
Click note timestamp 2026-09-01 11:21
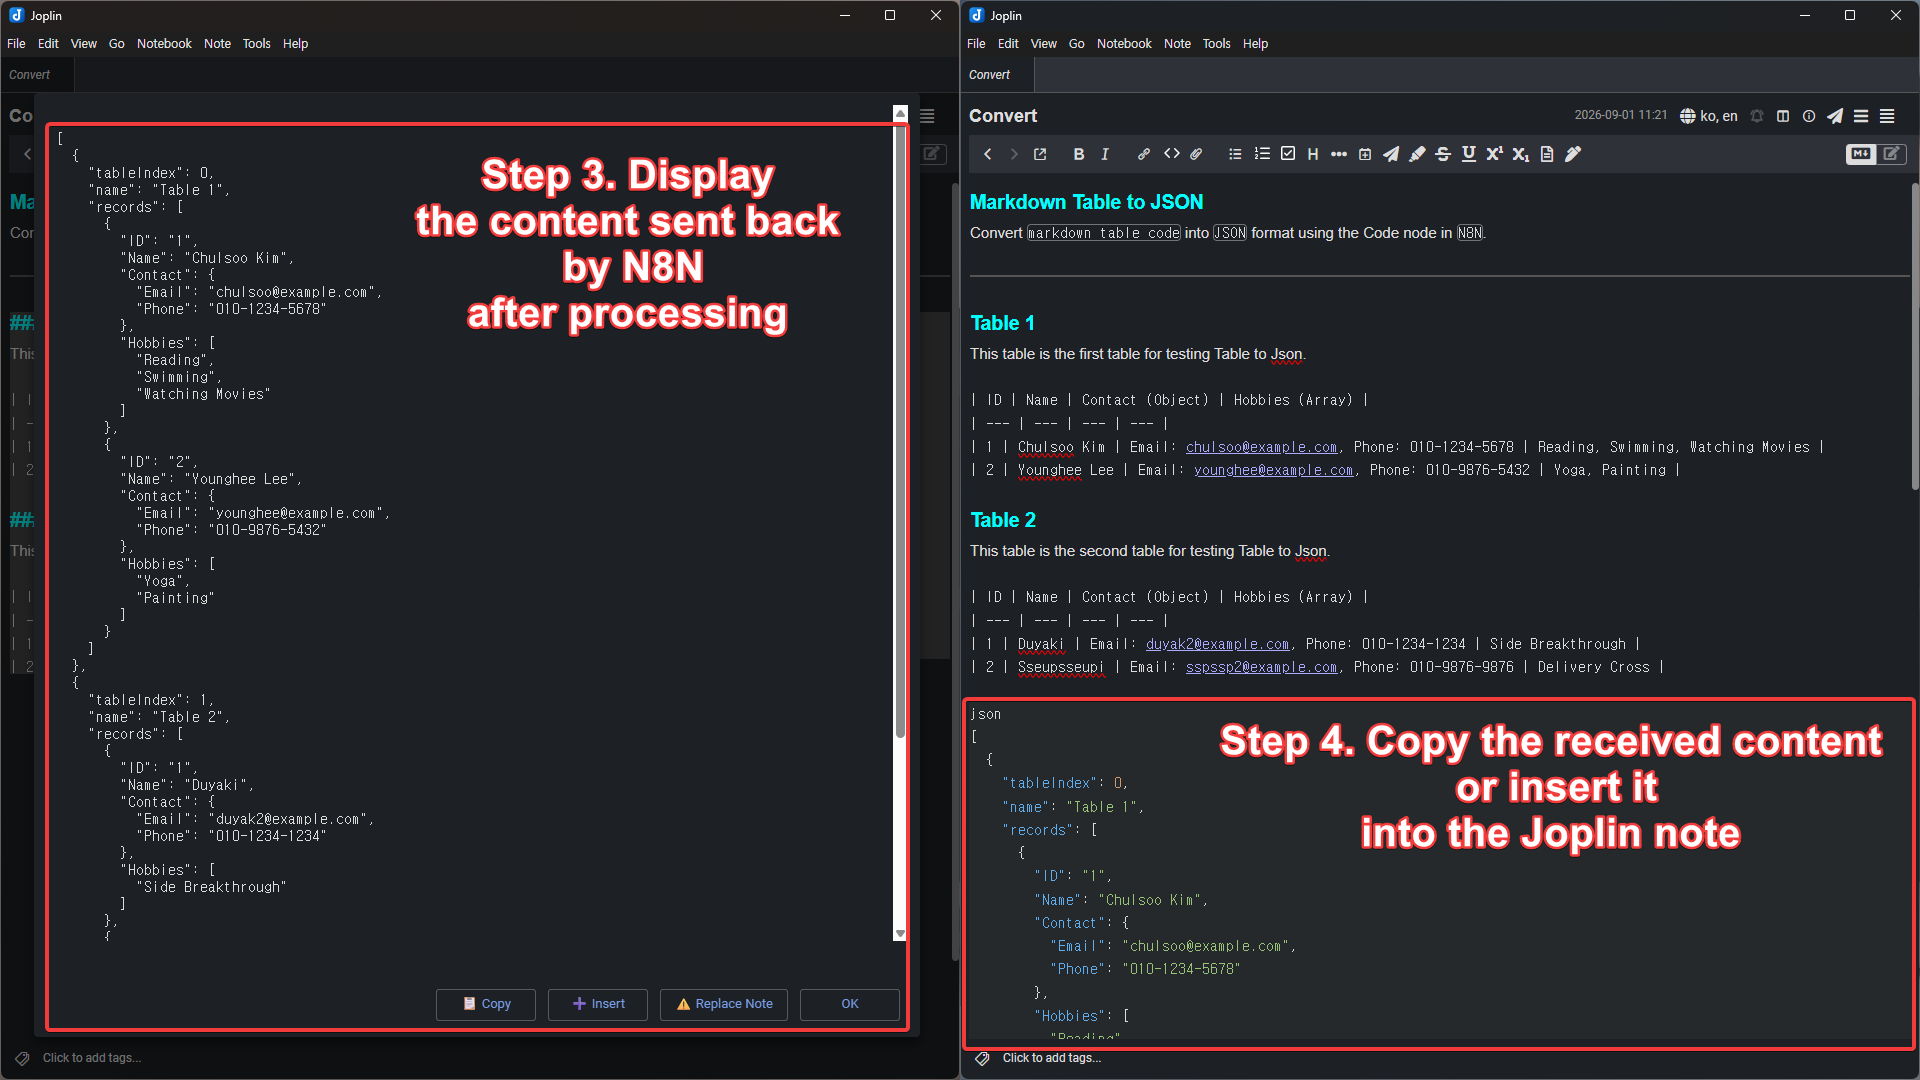coord(1621,116)
